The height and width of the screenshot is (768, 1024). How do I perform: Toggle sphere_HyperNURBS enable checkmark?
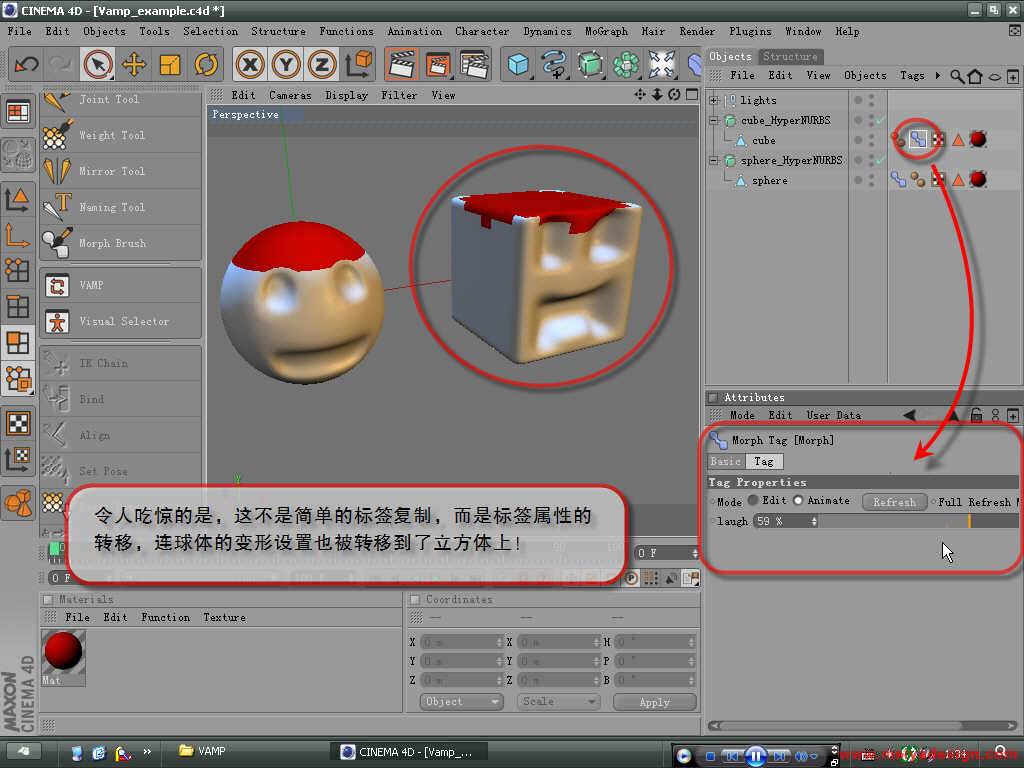tap(881, 160)
